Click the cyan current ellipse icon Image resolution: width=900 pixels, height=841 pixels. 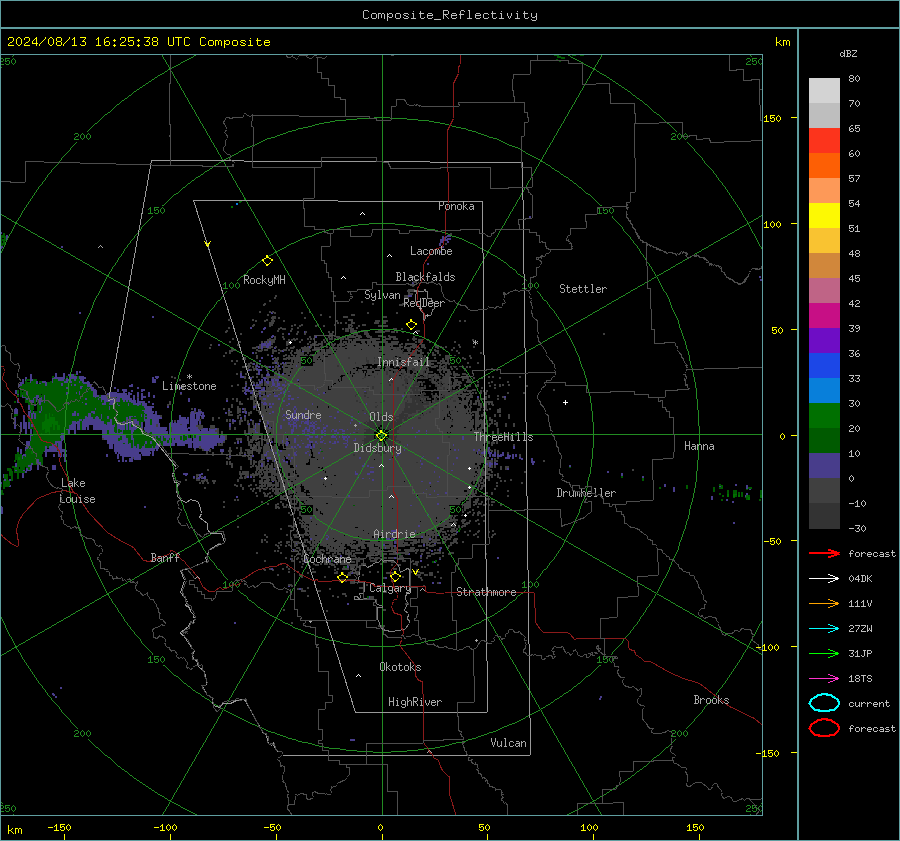tap(824, 703)
